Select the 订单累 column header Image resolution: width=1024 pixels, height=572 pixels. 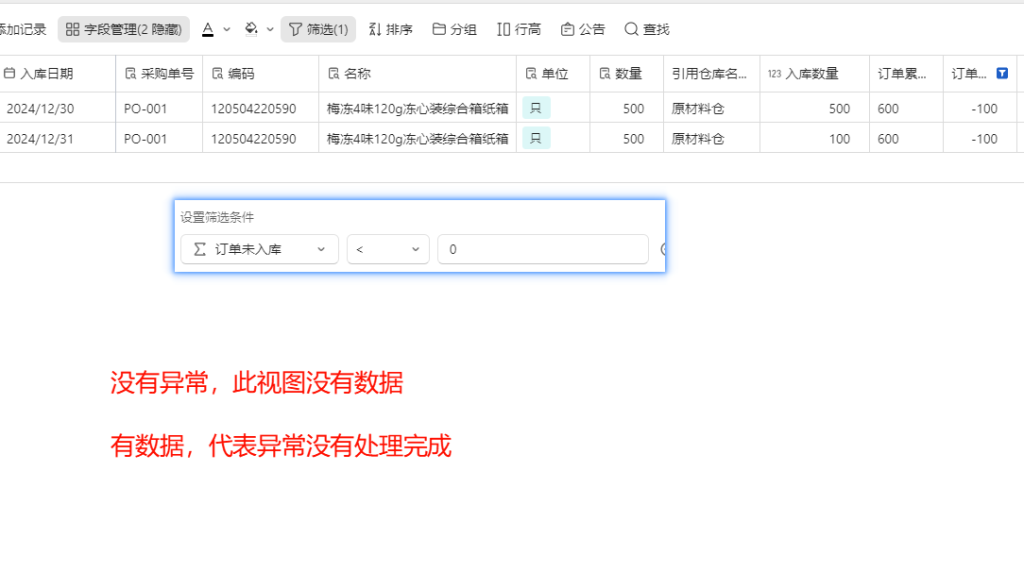tap(906, 74)
